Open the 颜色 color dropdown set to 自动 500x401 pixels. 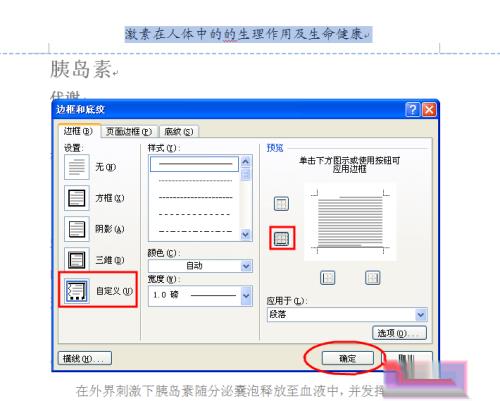(200, 266)
